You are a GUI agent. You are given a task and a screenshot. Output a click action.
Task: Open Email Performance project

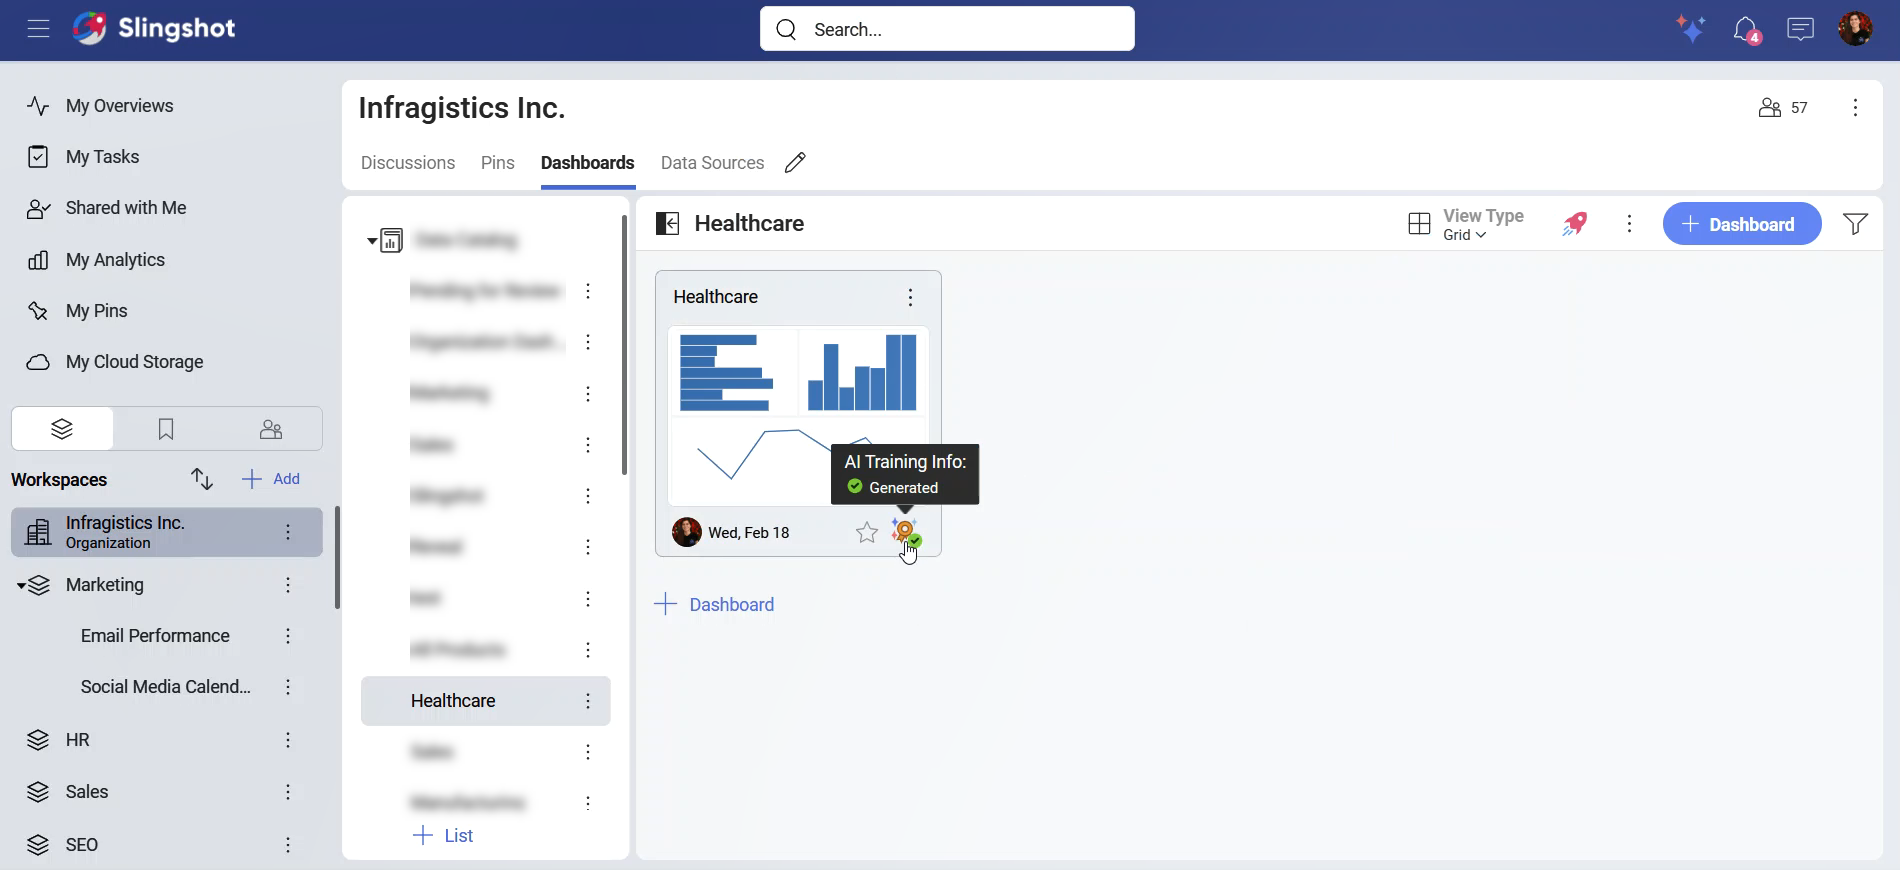tap(155, 636)
